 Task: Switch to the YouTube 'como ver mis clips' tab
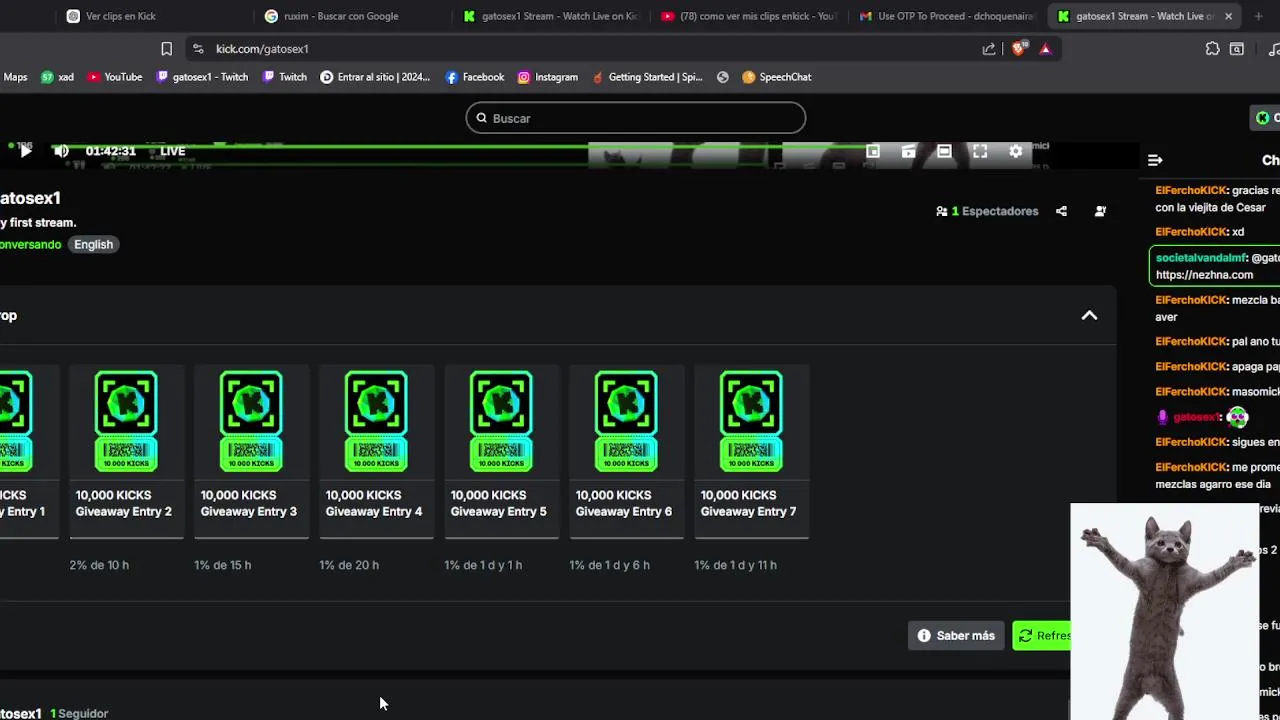[x=747, y=16]
